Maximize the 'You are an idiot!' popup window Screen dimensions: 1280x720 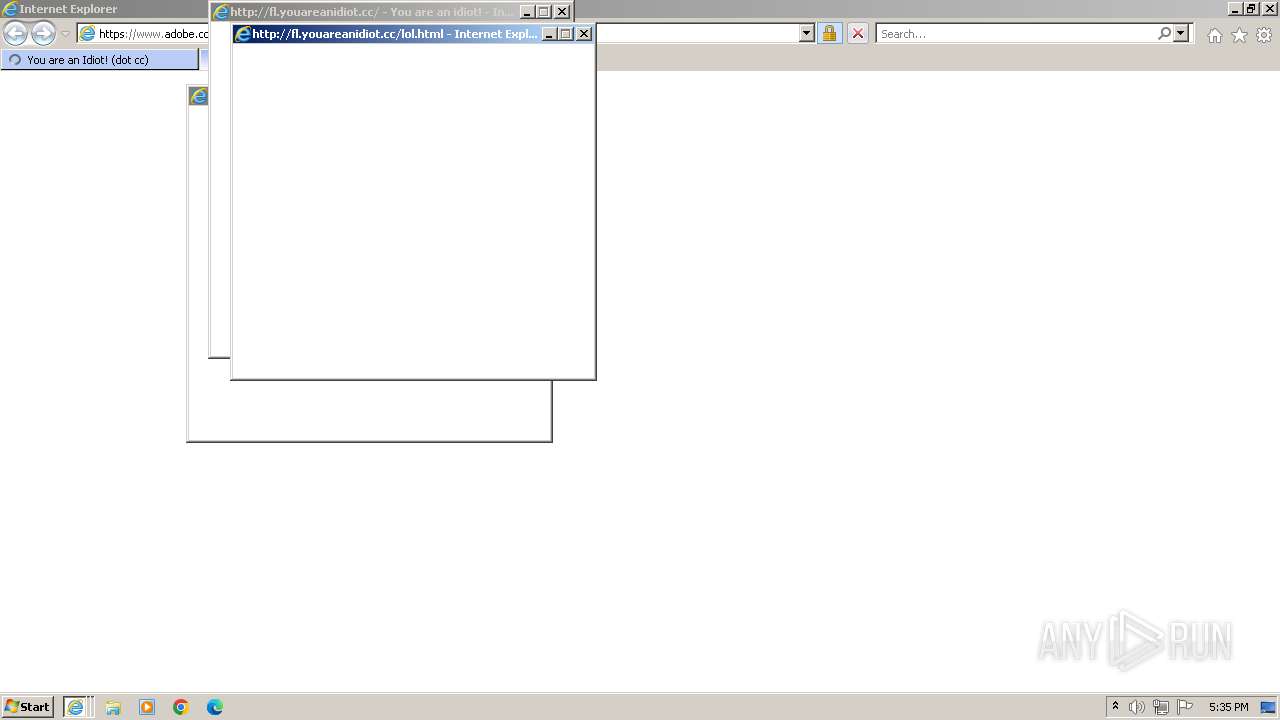click(x=544, y=12)
